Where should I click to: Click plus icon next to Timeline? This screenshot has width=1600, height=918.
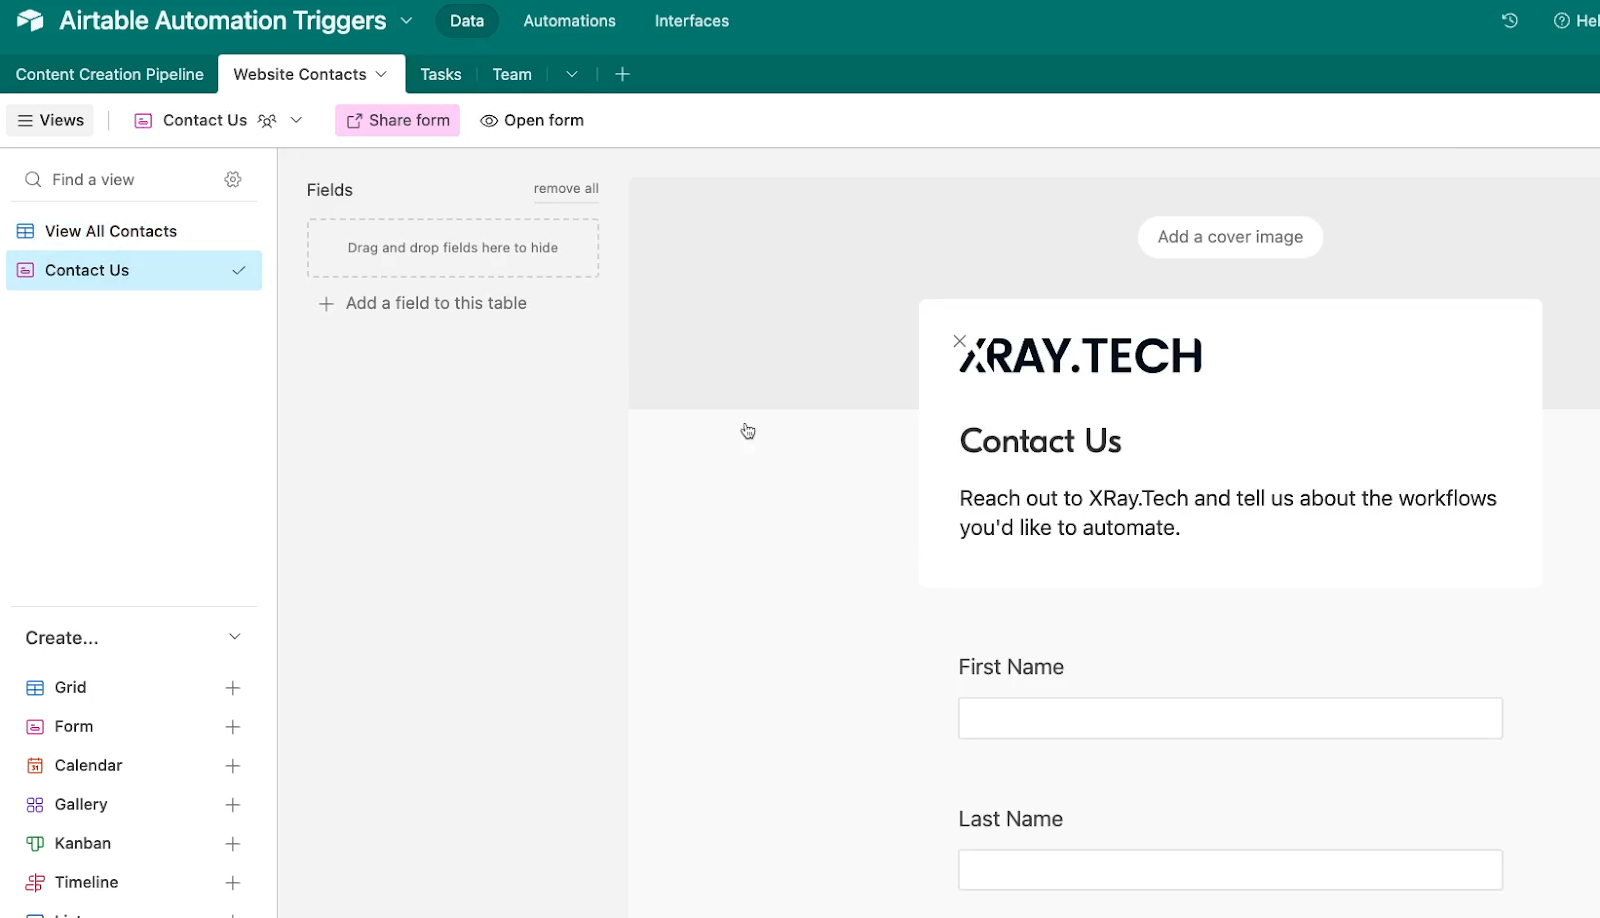233,883
